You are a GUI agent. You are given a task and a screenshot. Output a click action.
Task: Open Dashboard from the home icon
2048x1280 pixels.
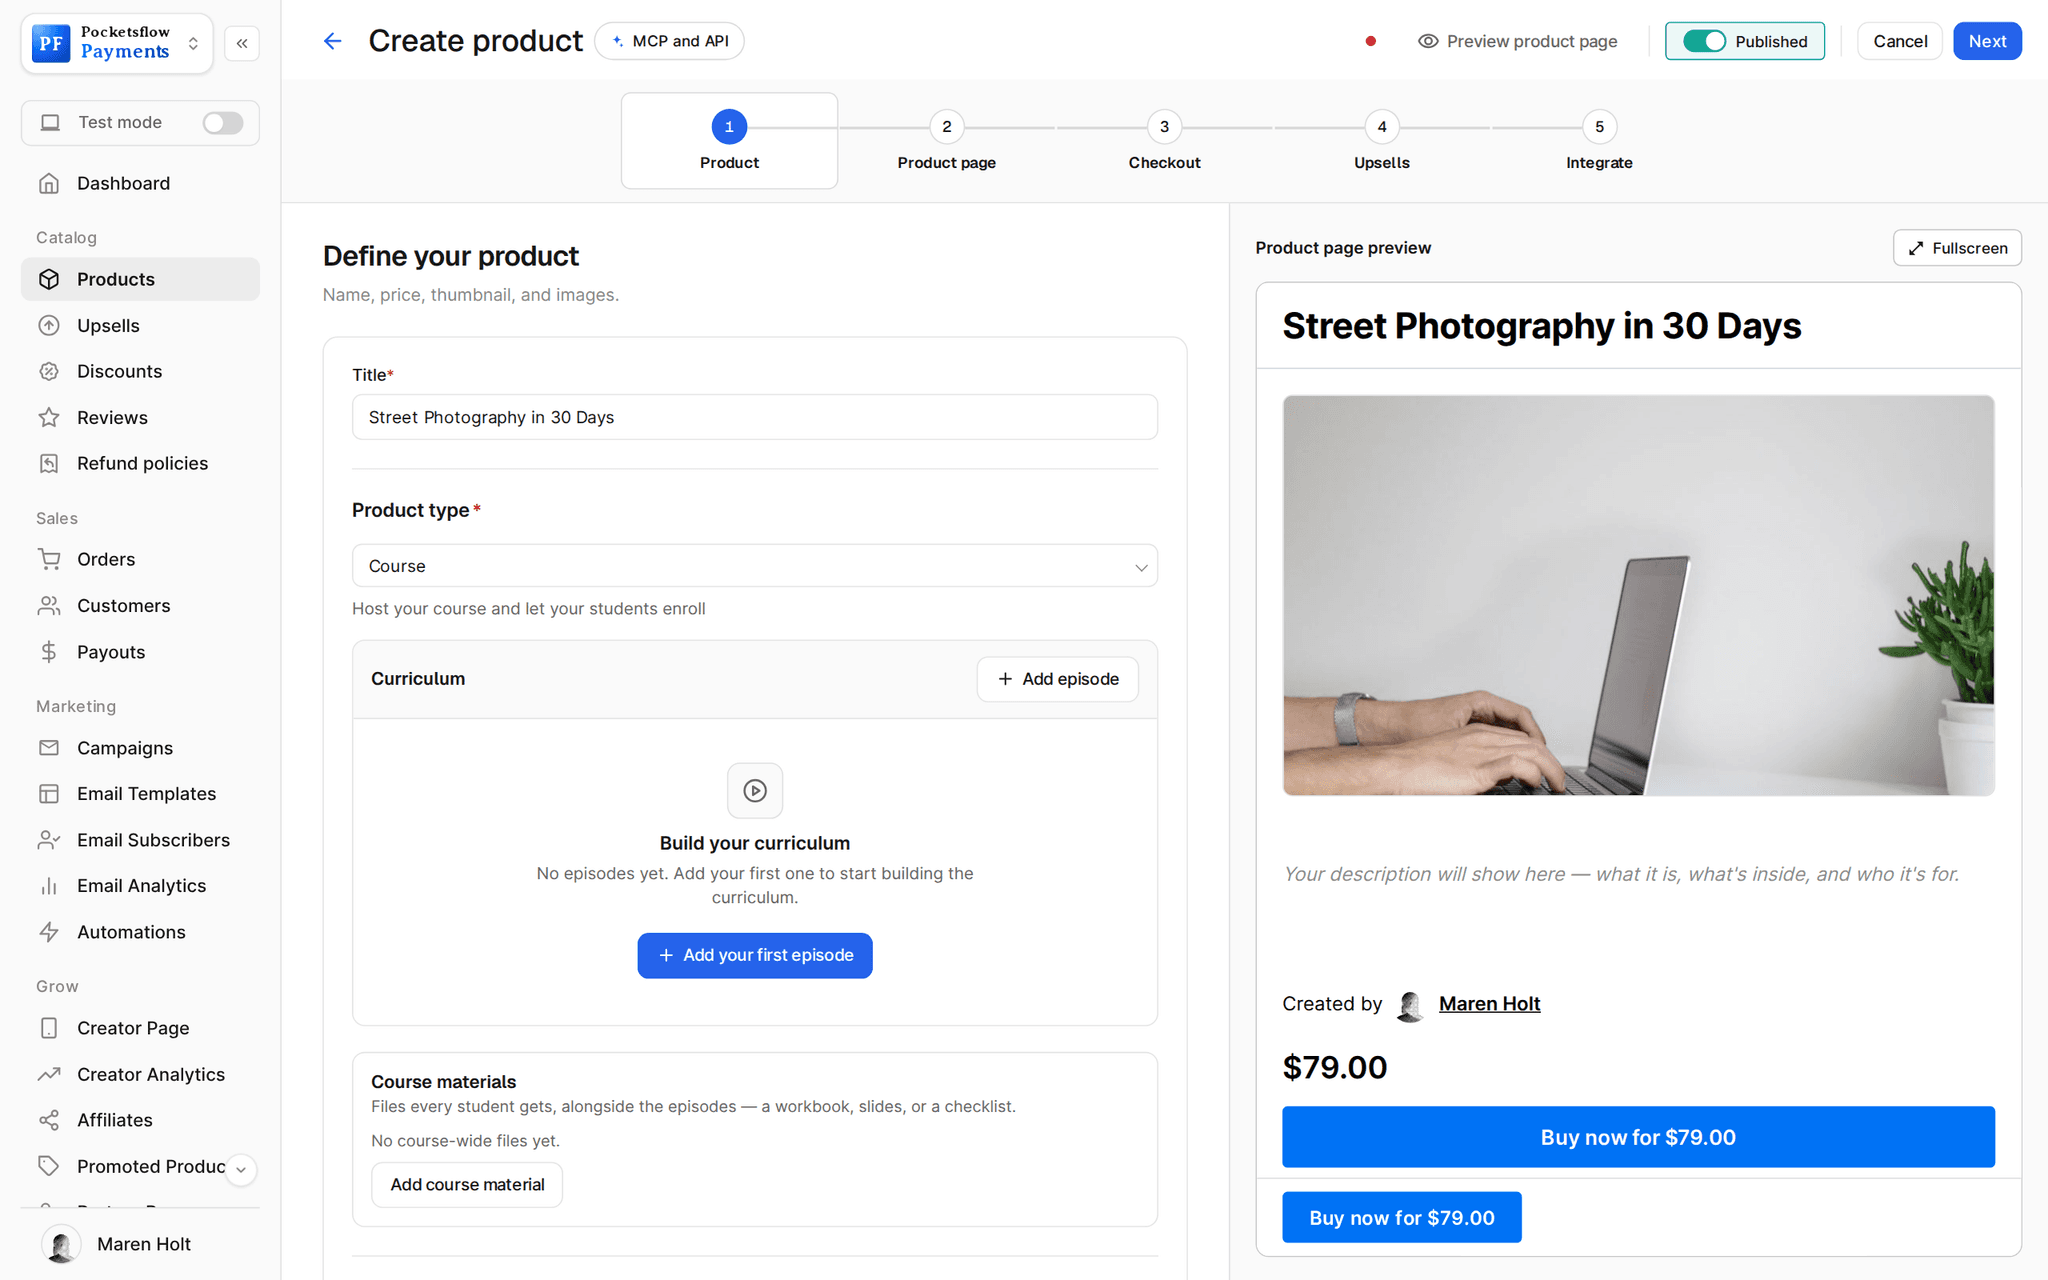tap(140, 183)
